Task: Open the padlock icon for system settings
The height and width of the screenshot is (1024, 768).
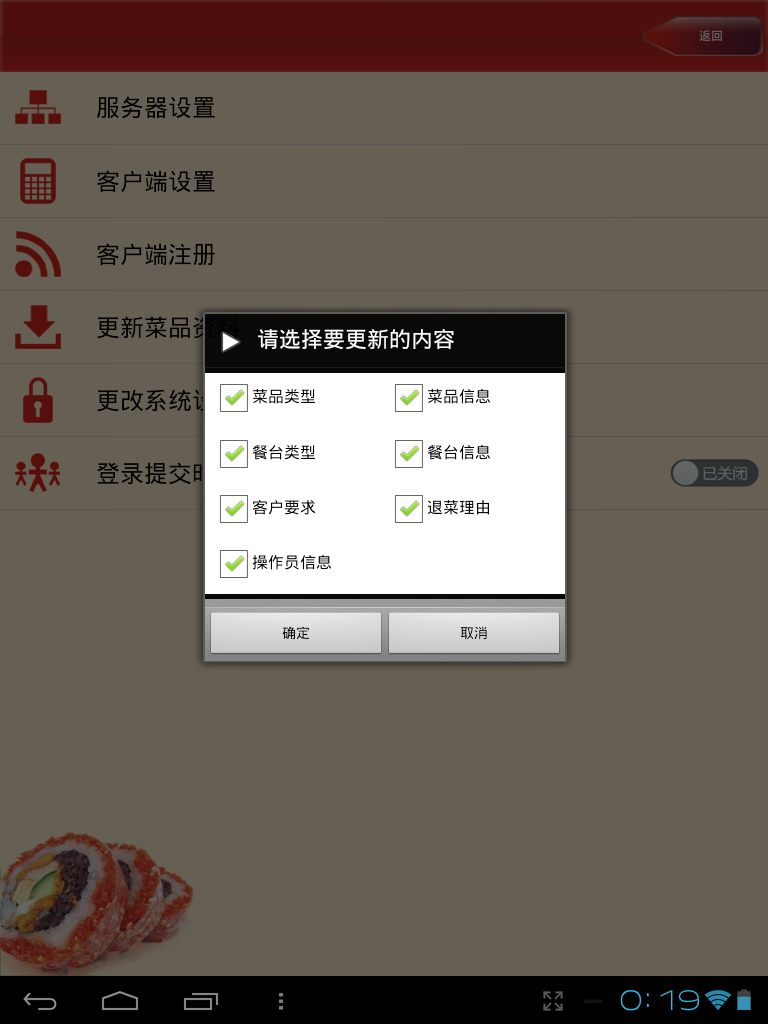Action: 38,400
